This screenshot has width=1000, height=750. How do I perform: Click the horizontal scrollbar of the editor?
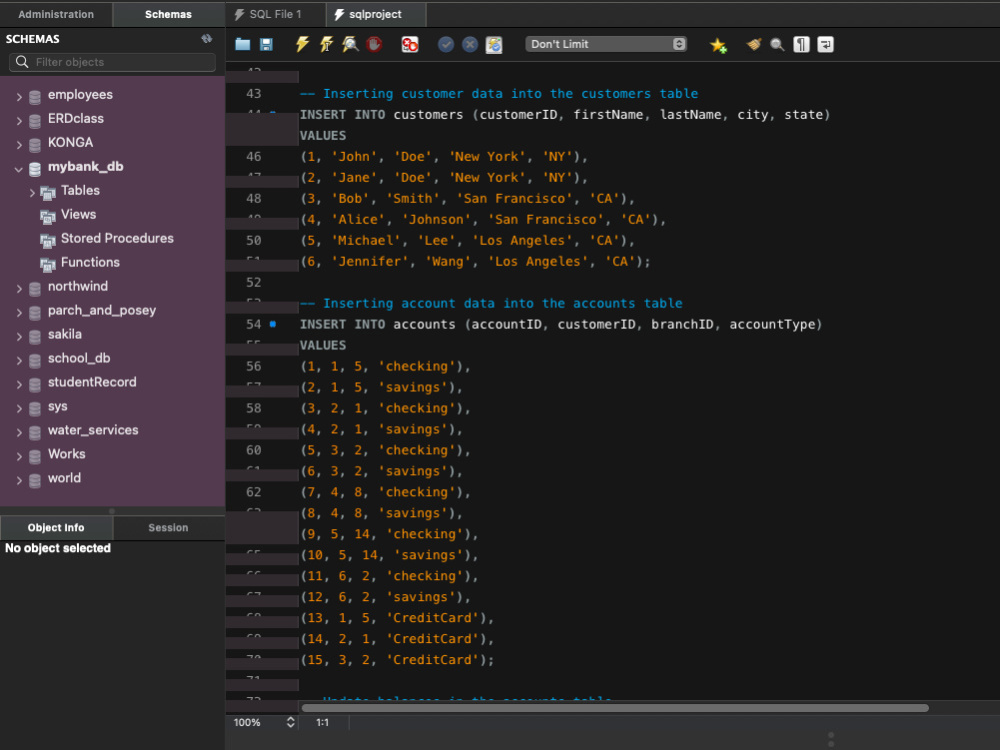(615, 708)
